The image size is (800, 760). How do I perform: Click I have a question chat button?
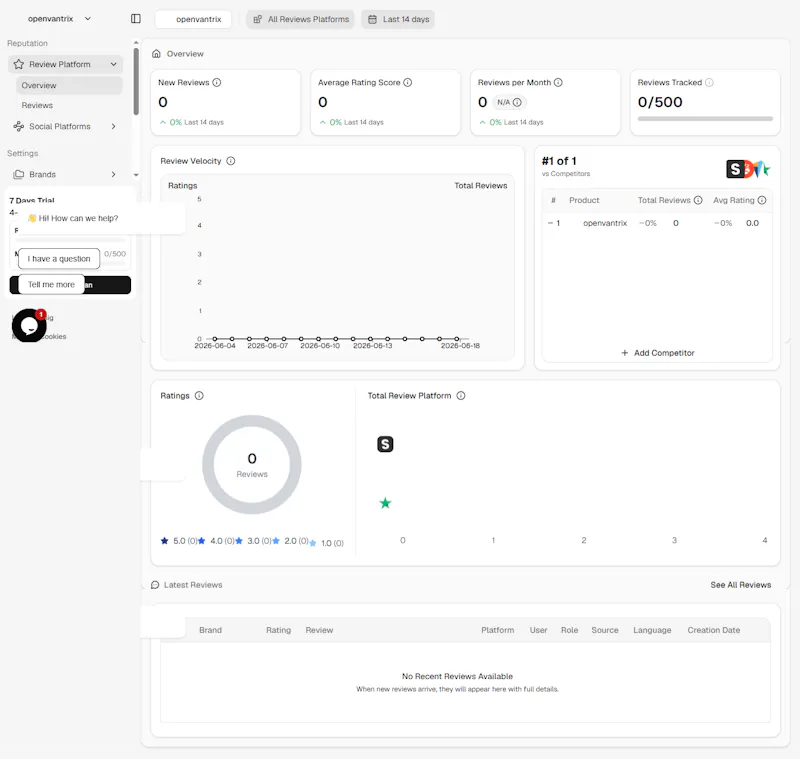point(59,259)
